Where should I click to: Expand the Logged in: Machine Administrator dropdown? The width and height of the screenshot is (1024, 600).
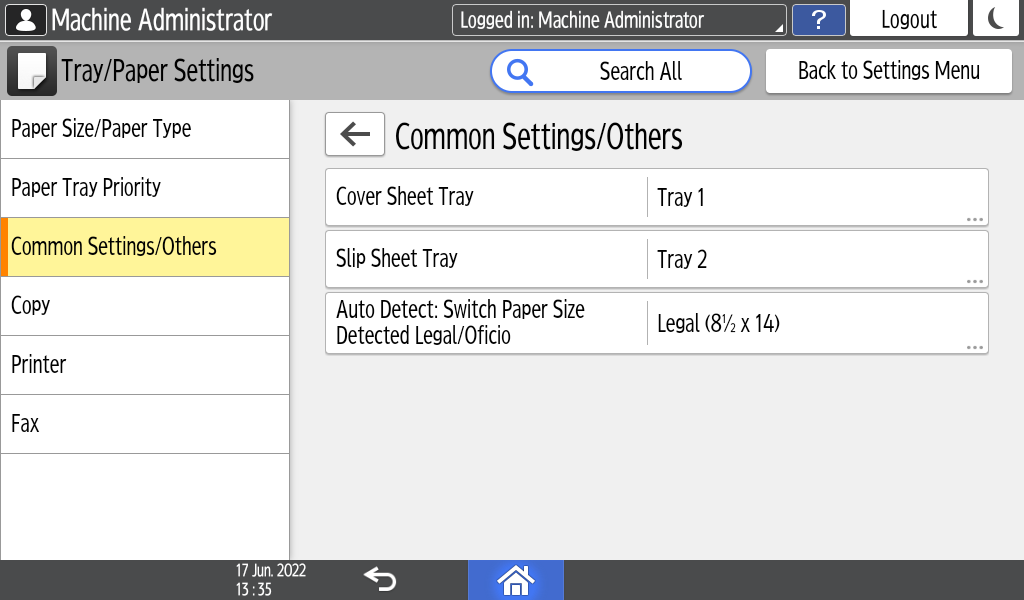pos(619,20)
